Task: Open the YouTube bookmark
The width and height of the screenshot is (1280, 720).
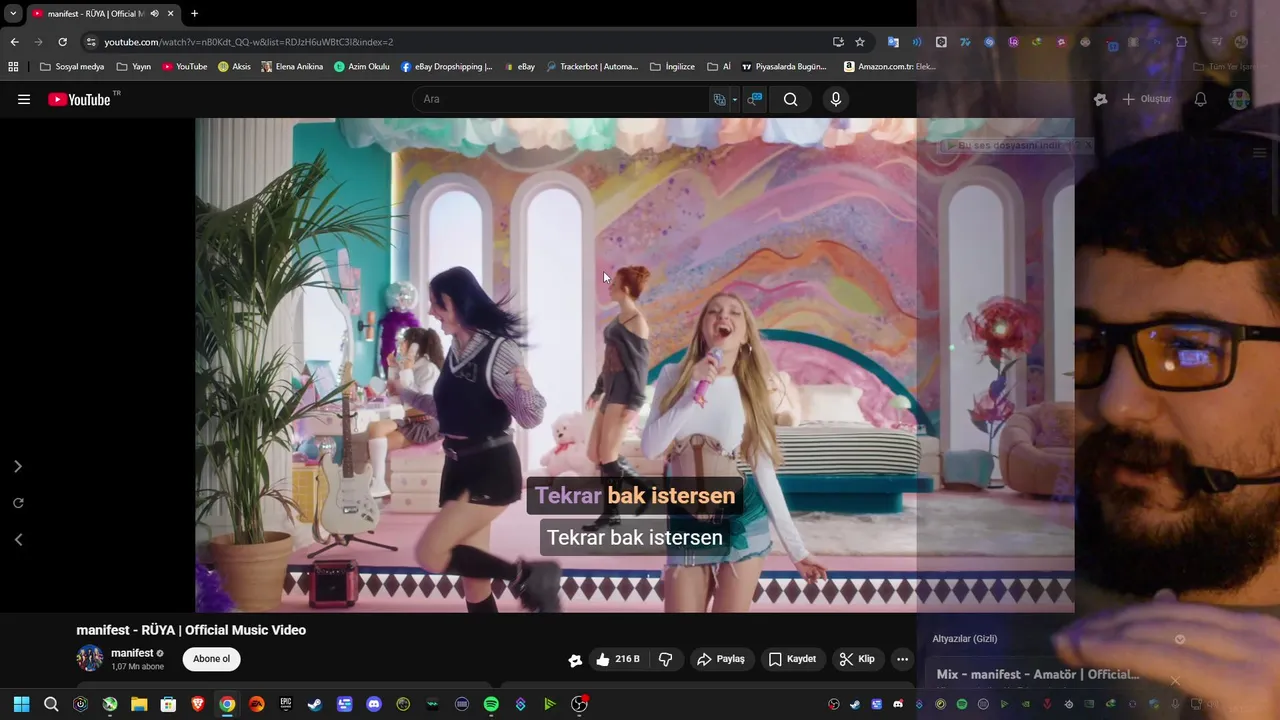Action: coord(185,67)
